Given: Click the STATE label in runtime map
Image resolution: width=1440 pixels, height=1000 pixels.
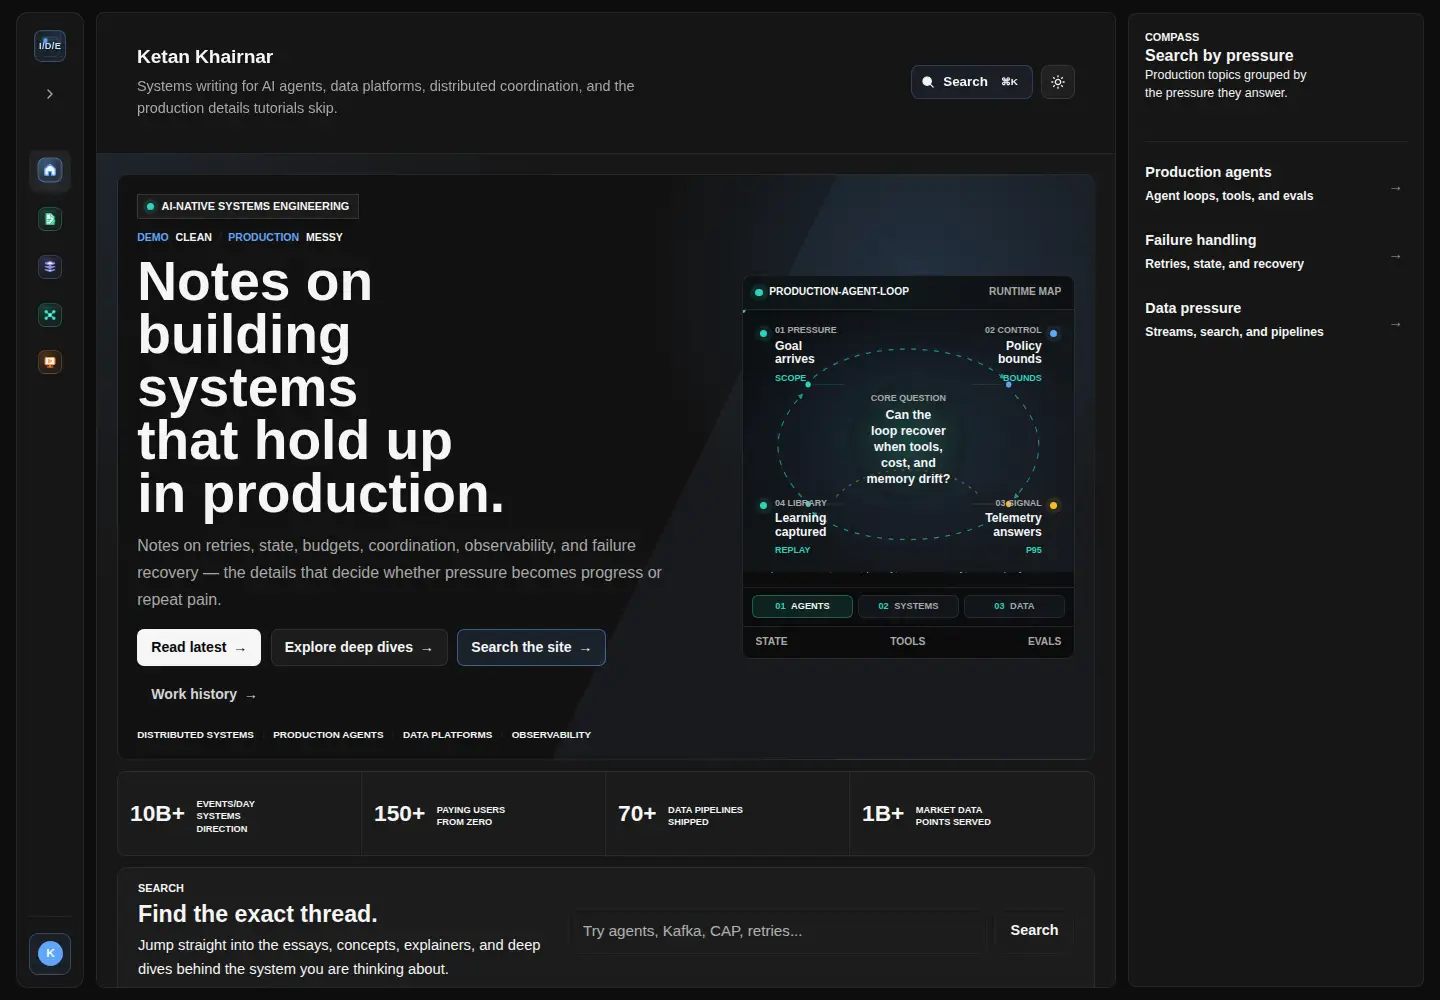Looking at the screenshot, I should pyautogui.click(x=771, y=641).
